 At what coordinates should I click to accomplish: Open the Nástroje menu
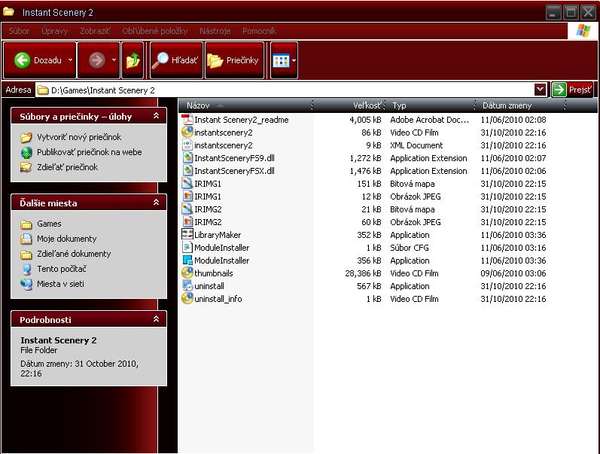[x=215, y=31]
